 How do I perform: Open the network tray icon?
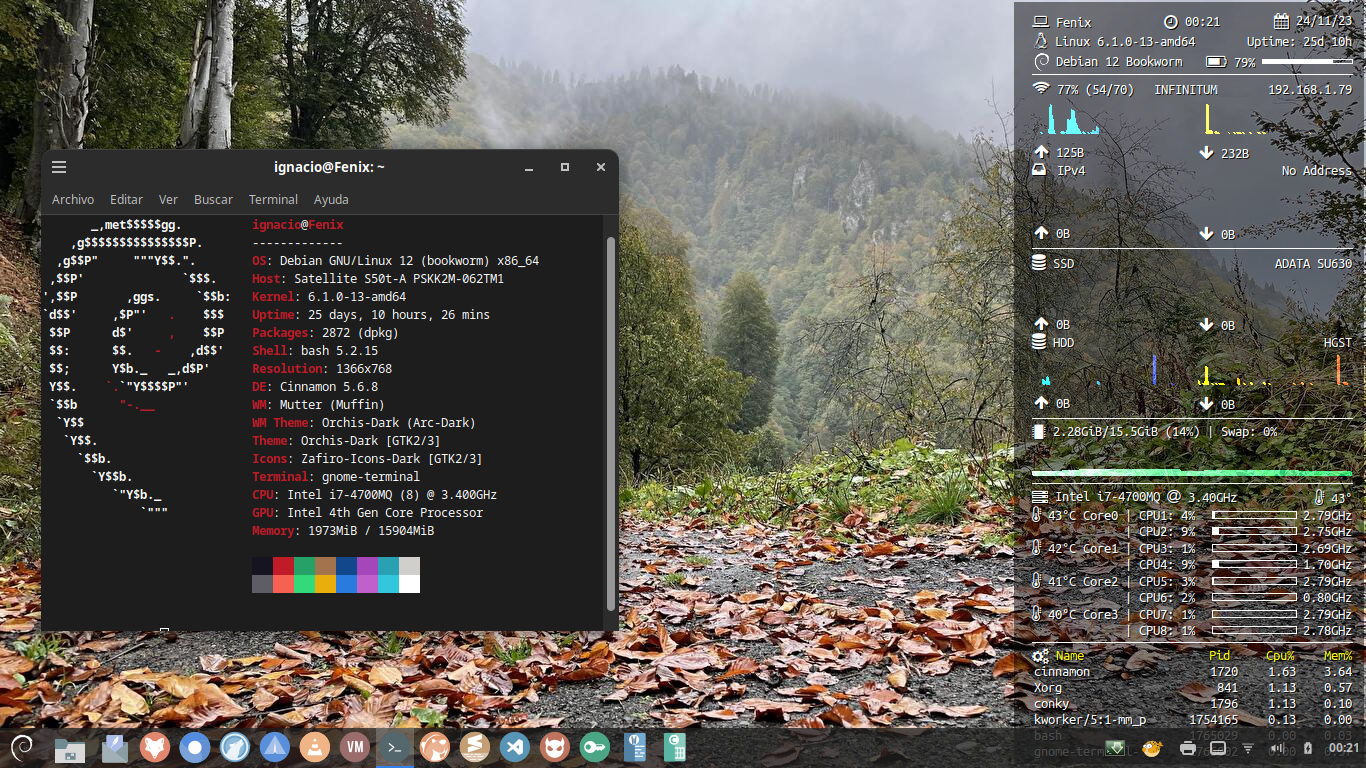[x=1248, y=748]
